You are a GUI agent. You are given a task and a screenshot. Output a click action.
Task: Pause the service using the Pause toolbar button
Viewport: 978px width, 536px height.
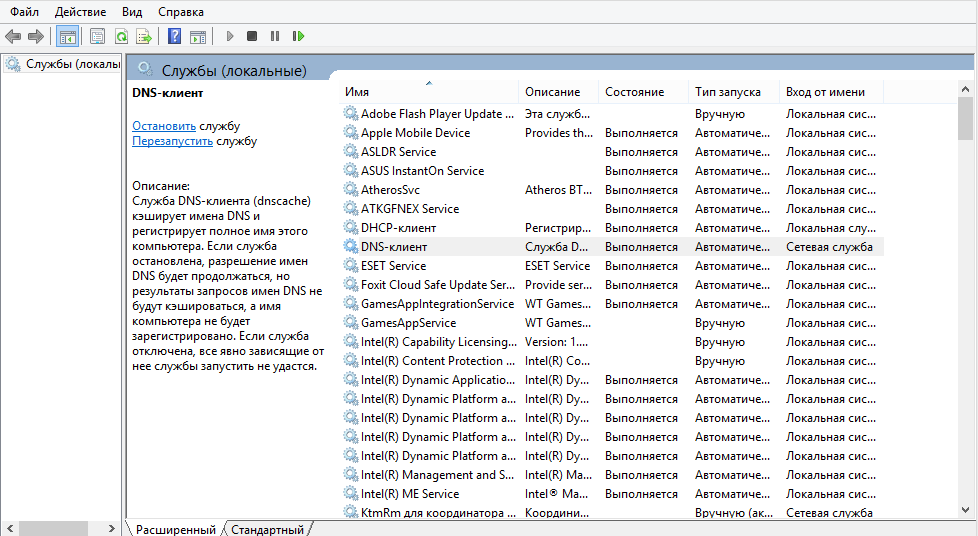[275, 36]
